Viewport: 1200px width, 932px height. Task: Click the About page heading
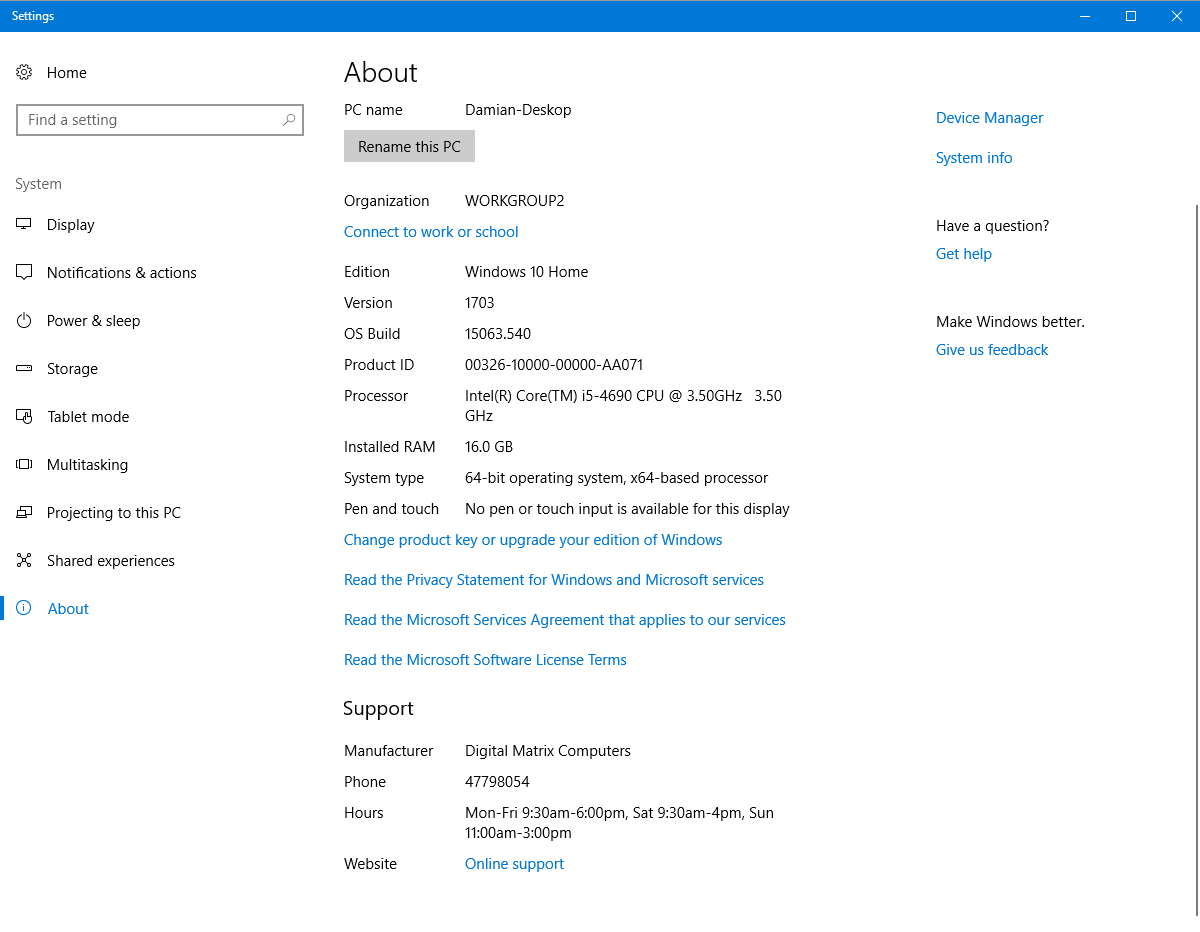pyautogui.click(x=380, y=72)
